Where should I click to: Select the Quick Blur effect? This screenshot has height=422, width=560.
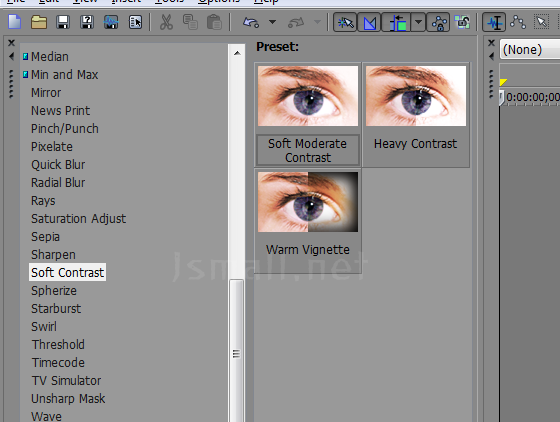(x=58, y=165)
